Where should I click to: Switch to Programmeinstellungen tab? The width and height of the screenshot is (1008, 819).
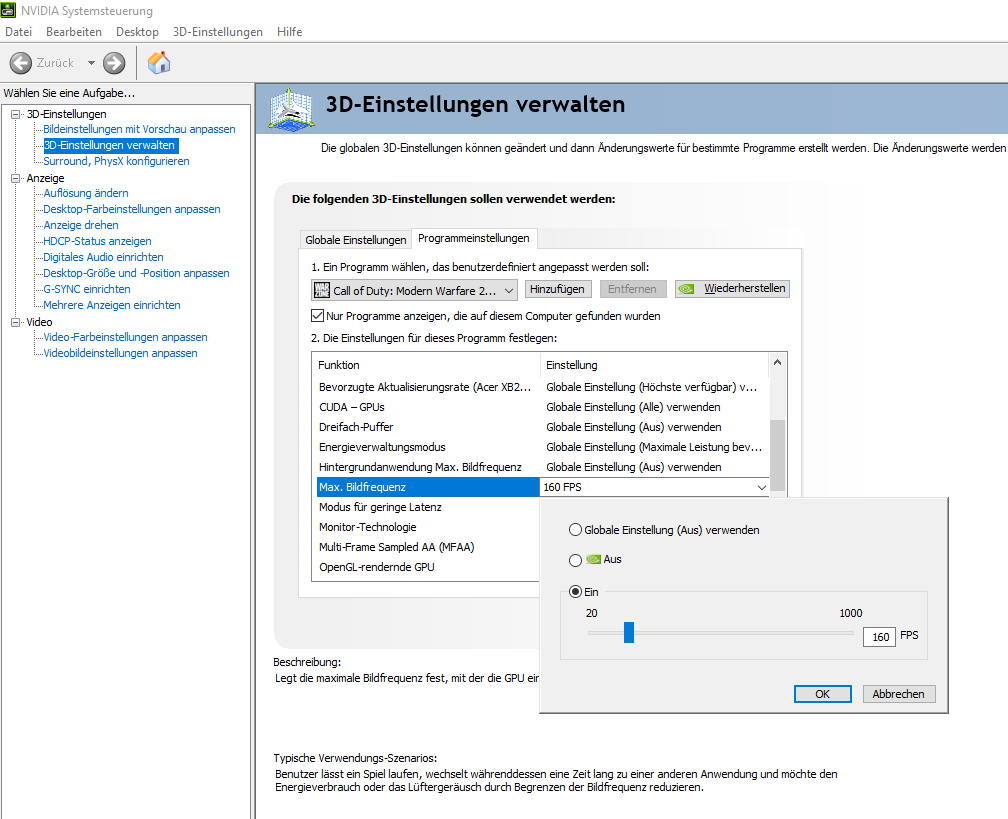(474, 238)
